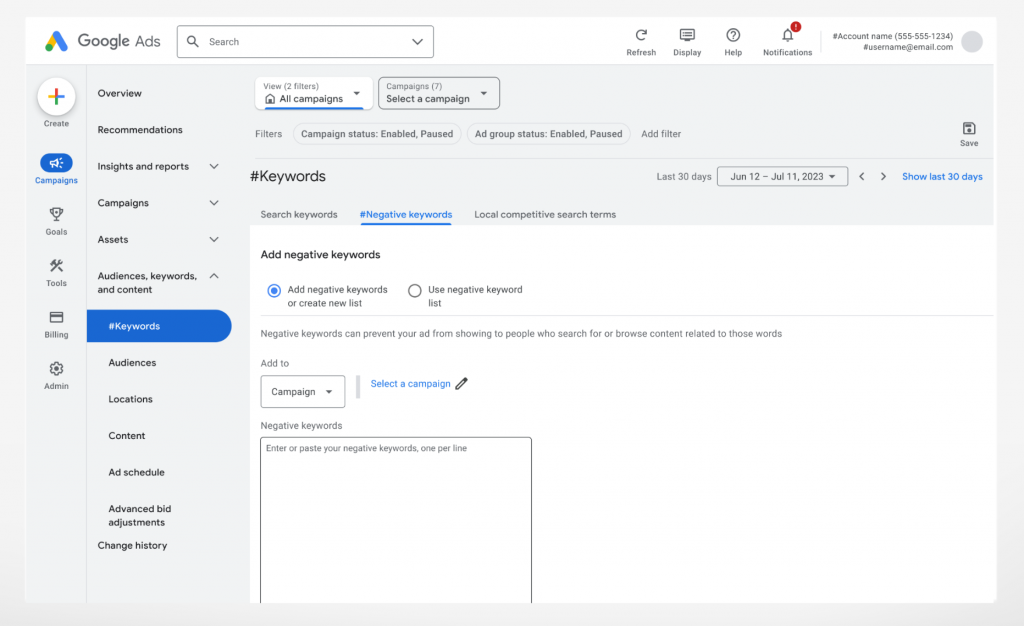Expand Campaigns section in navigation

[x=214, y=203]
